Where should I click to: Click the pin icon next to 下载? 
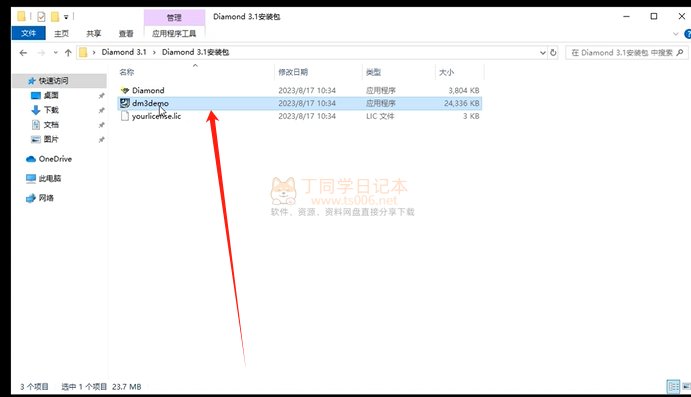(x=101, y=110)
